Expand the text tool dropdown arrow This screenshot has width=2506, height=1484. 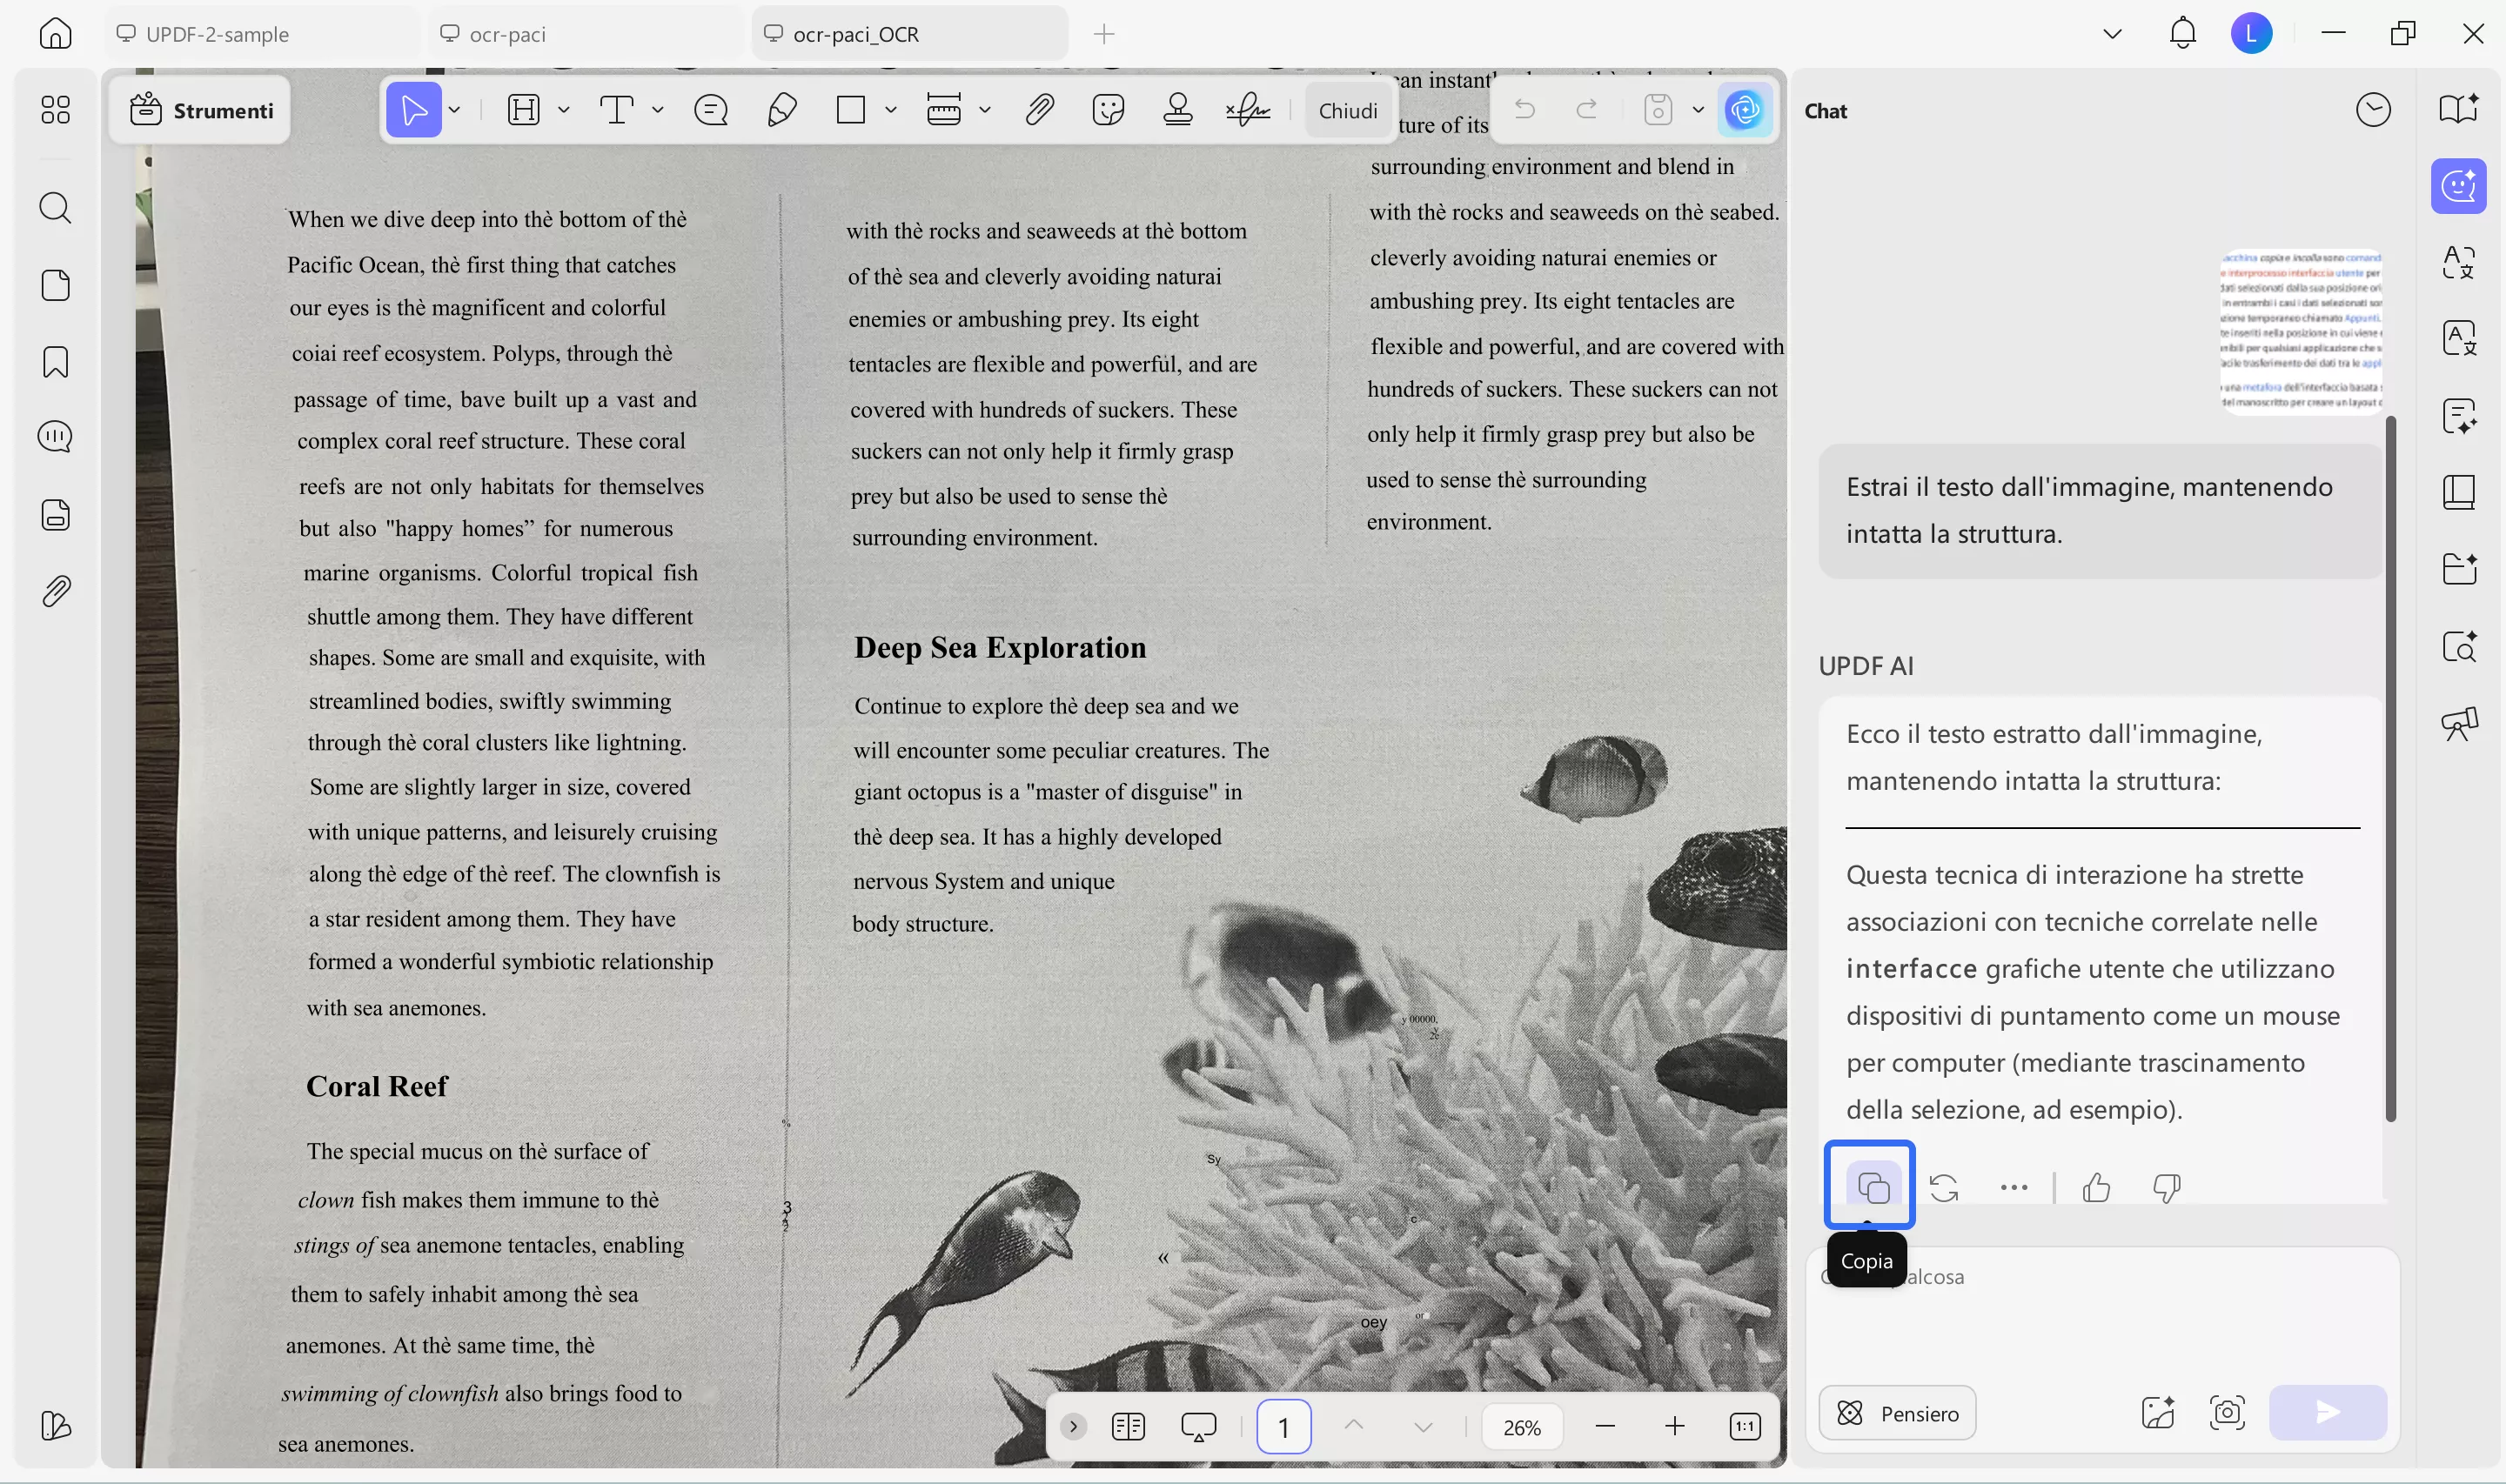coord(657,109)
